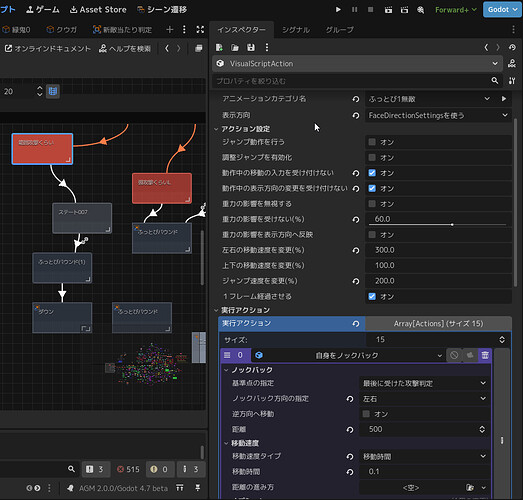Select the インスペクター tab

(x=242, y=30)
